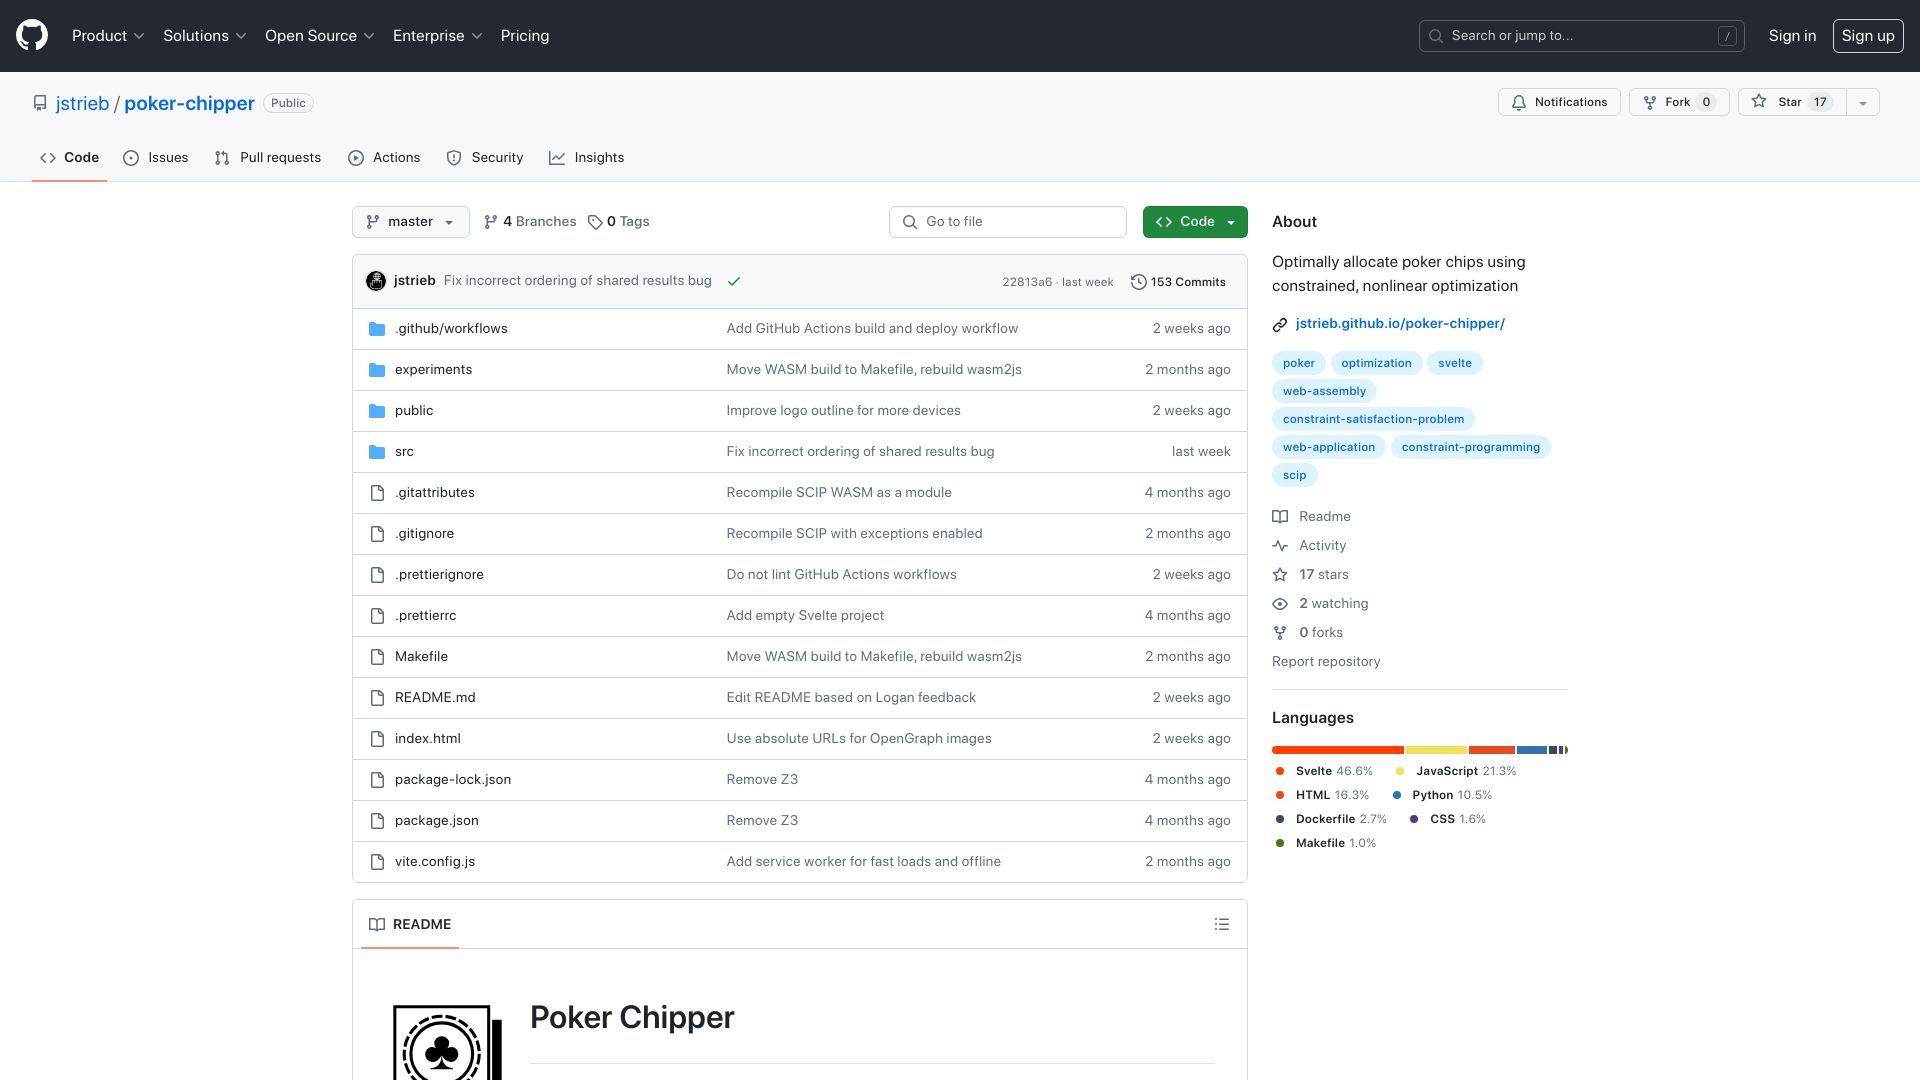This screenshot has height=1080, width=1920.
Task: Click the Poker Chipper club logo image
Action: pos(447,1042)
